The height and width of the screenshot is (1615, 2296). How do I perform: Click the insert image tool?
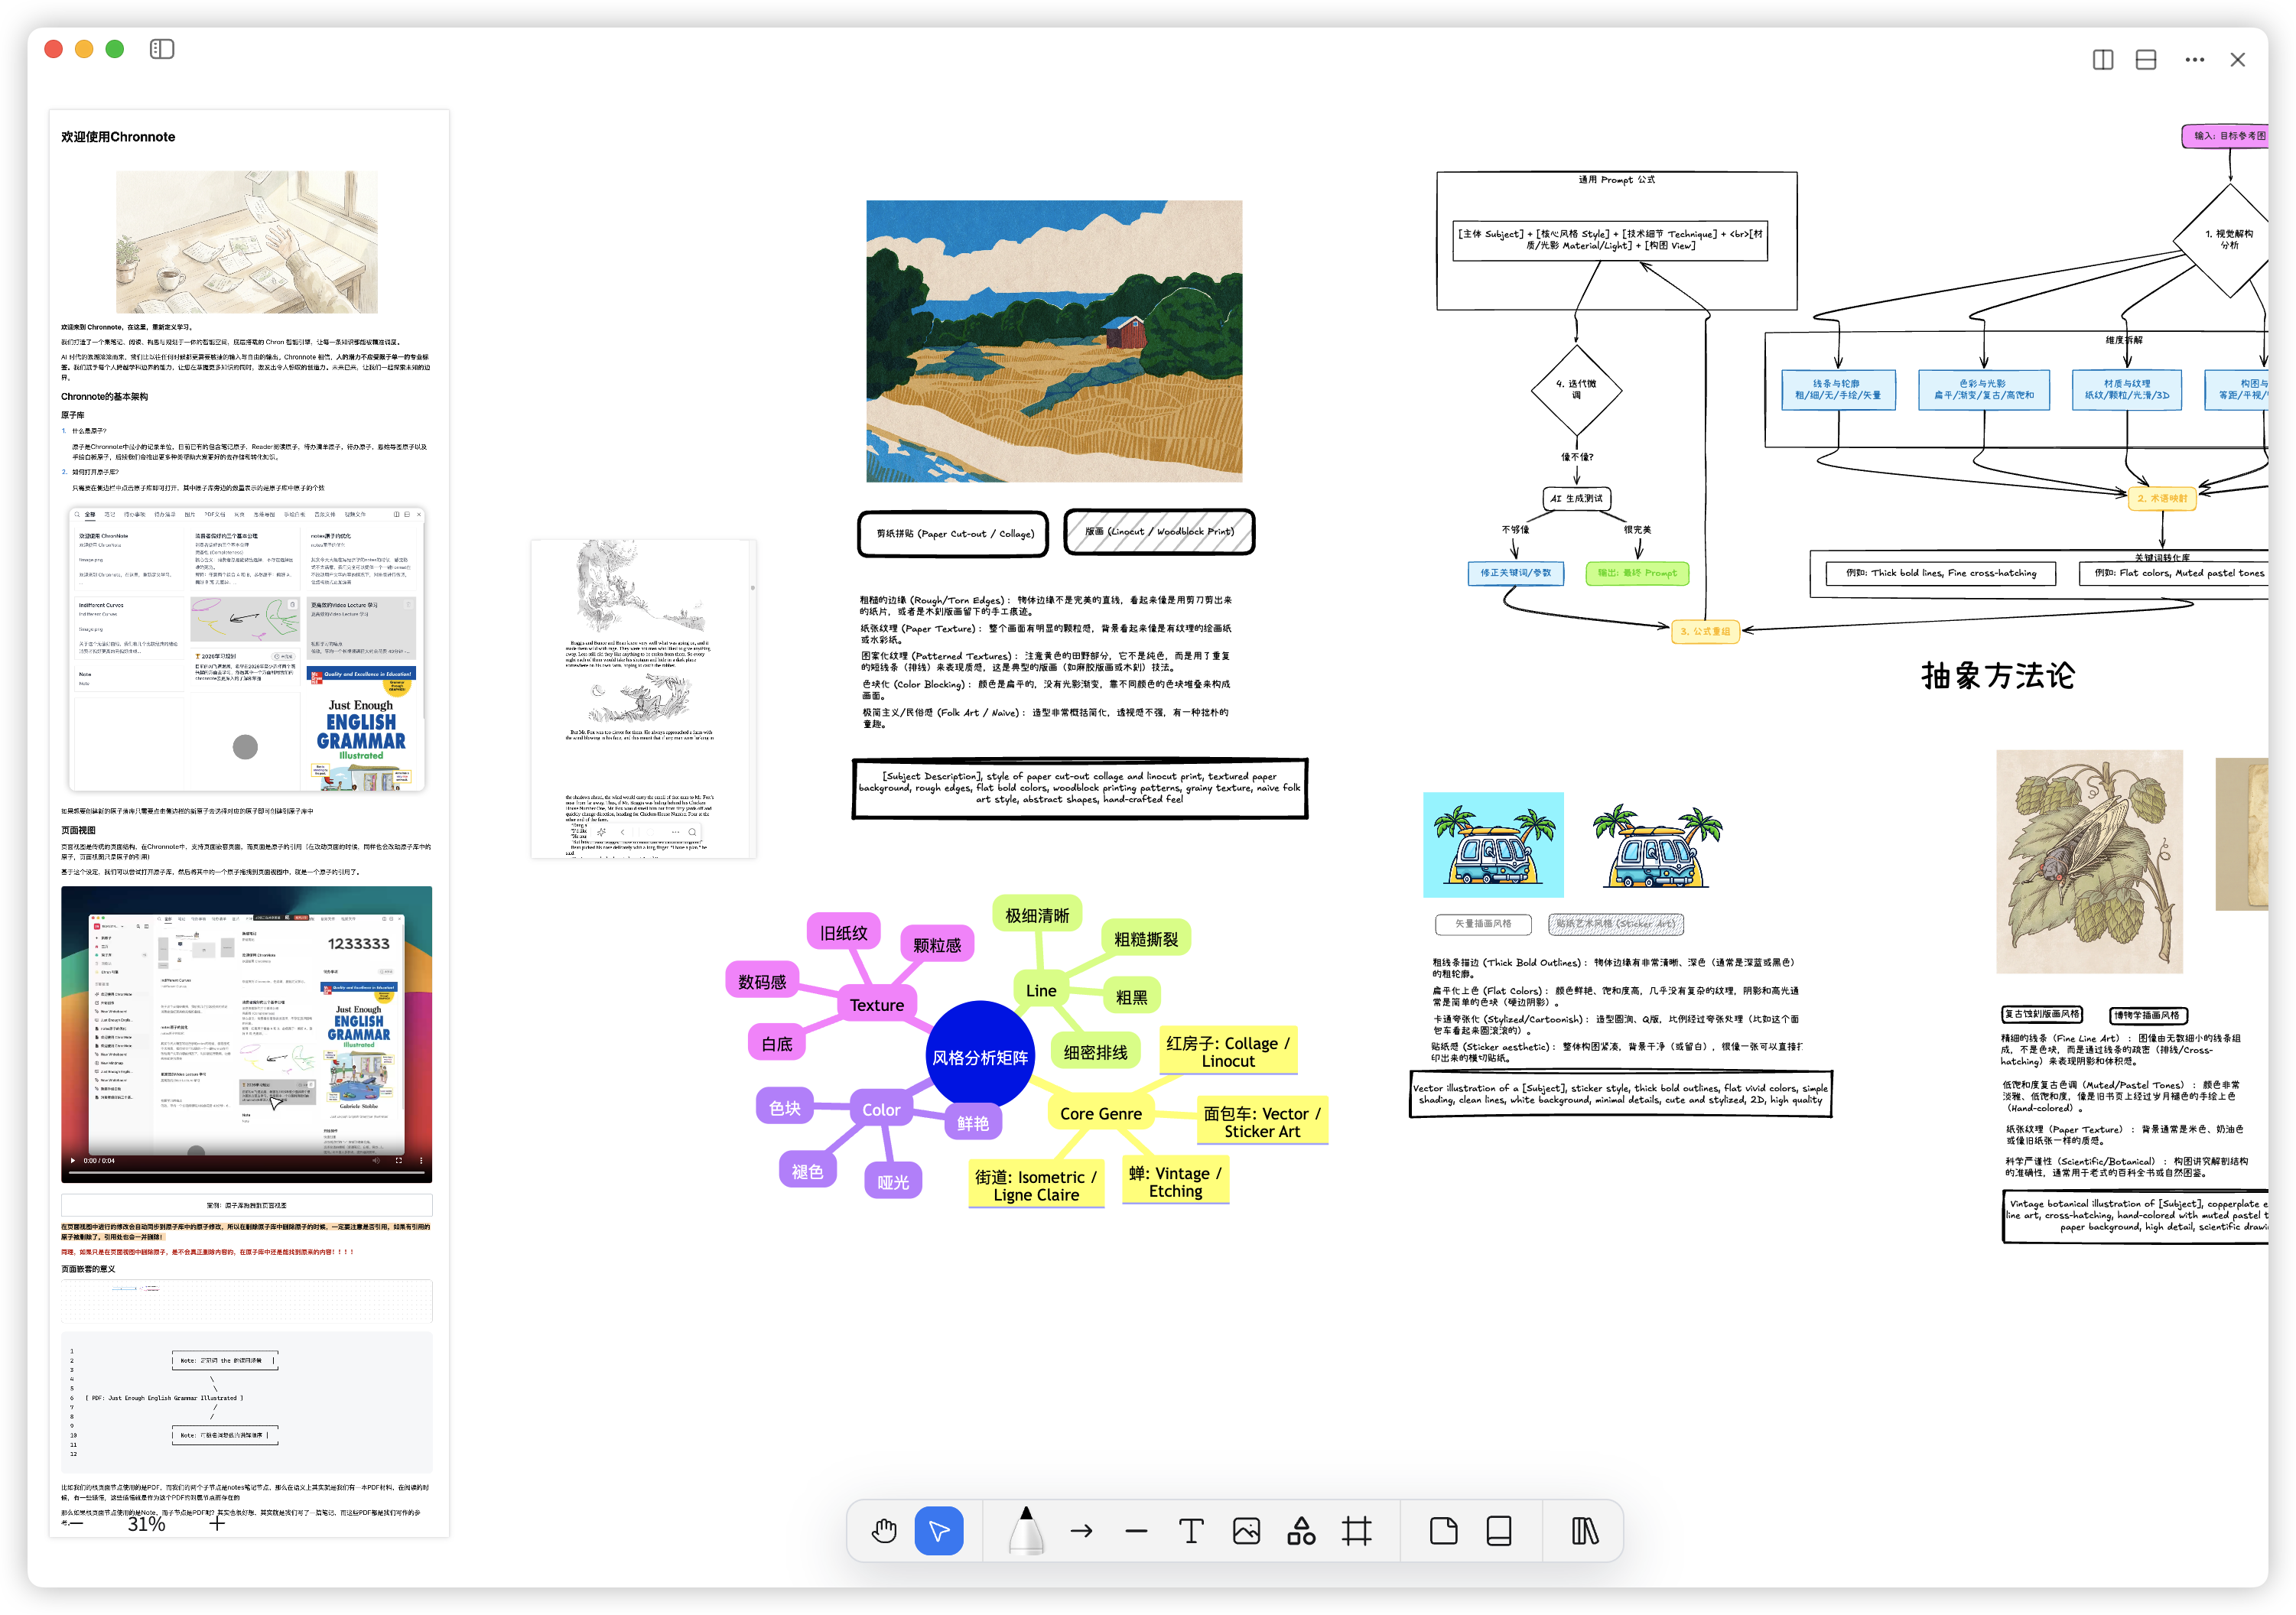tap(1246, 1531)
